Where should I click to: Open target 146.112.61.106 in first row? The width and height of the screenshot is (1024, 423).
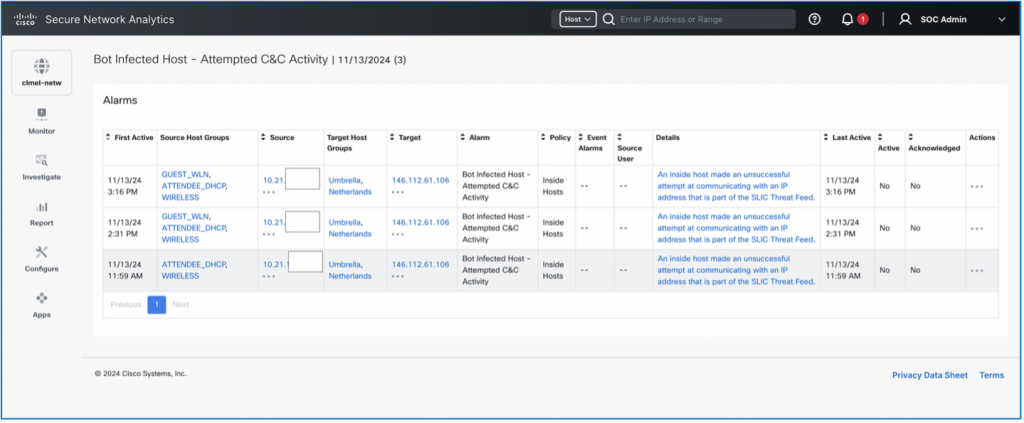click(420, 180)
